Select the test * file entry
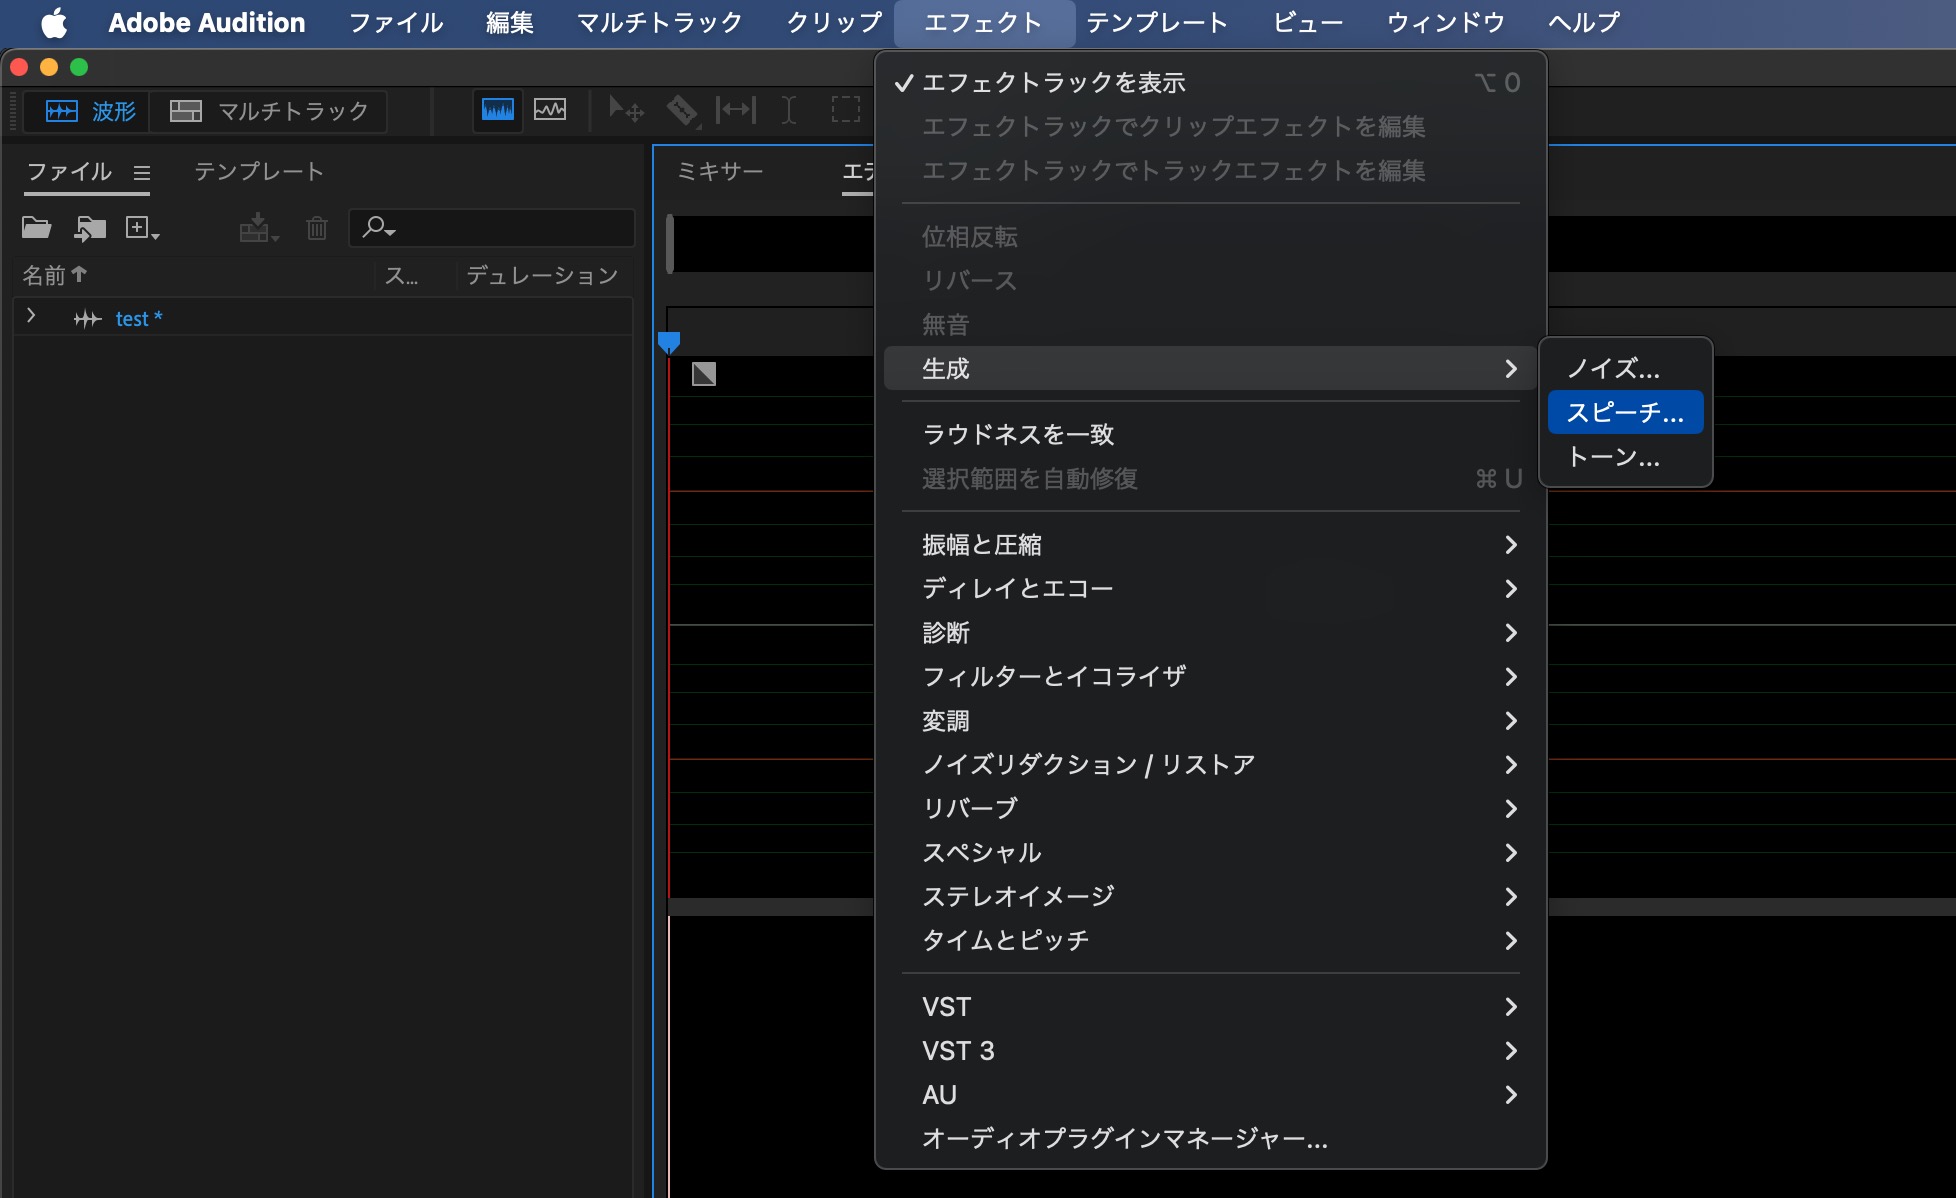The height and width of the screenshot is (1198, 1956). click(139, 319)
